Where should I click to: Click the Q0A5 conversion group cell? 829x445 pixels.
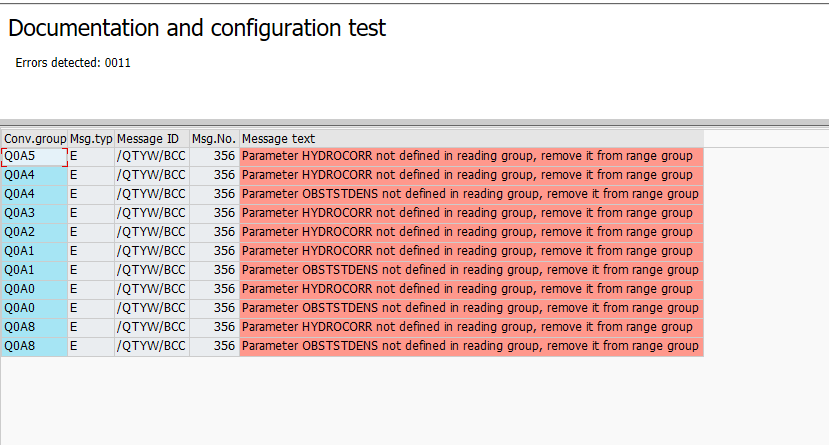click(x=34, y=156)
